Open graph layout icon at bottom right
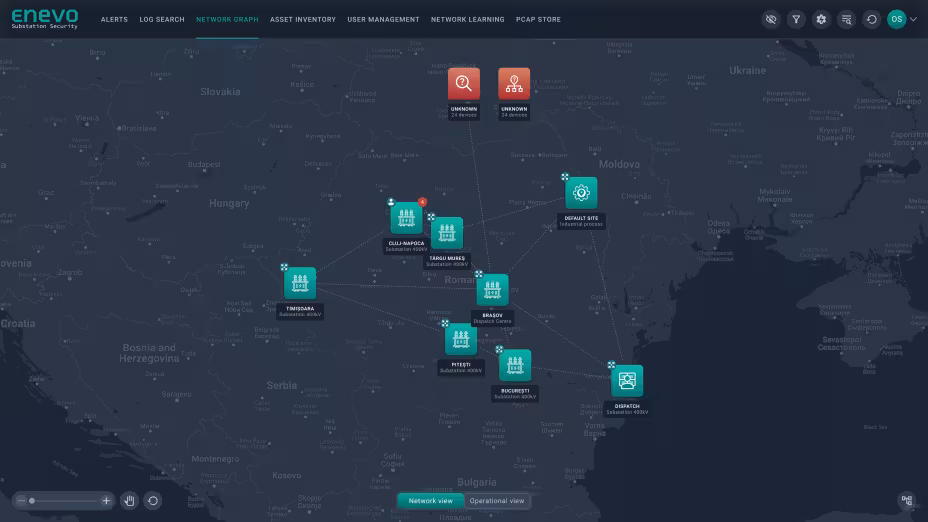The image size is (928, 522). tap(907, 501)
